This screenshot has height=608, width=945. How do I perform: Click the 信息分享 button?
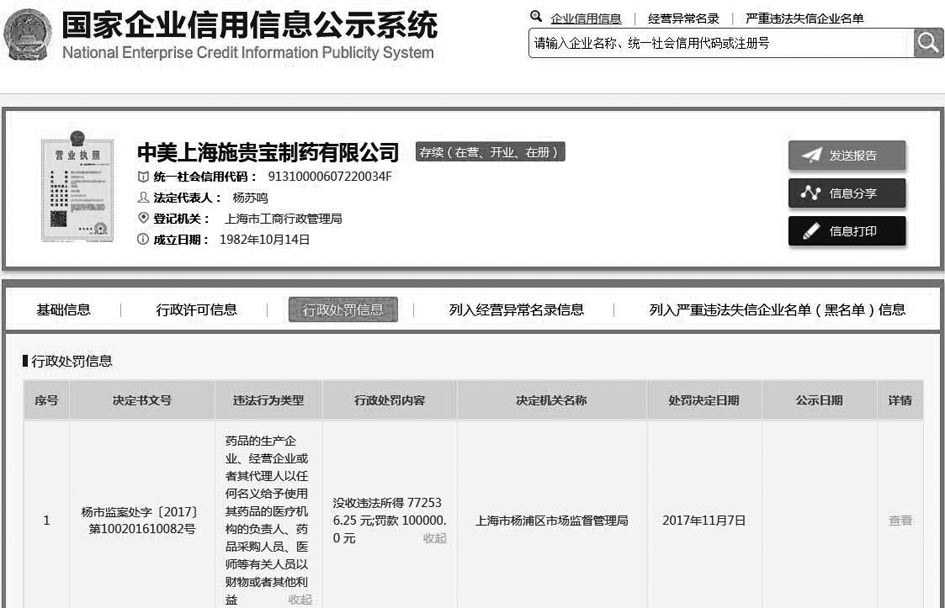847,193
